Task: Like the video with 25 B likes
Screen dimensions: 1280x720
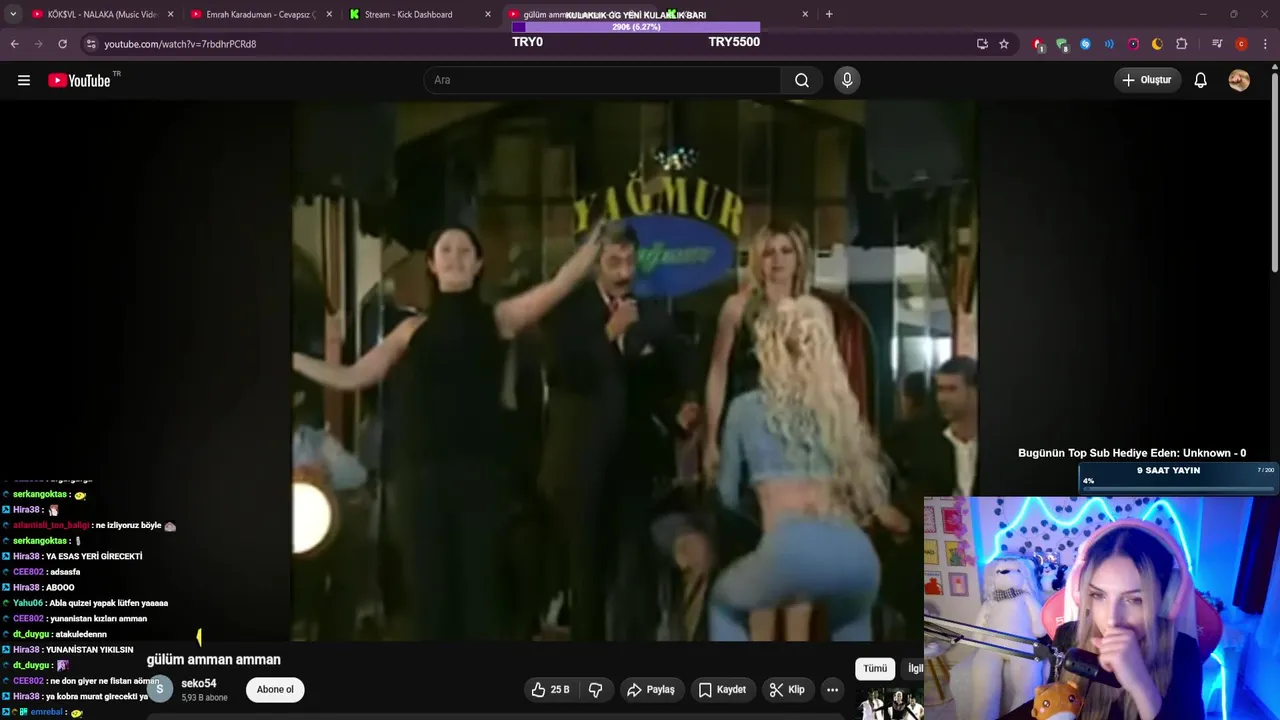Action: pyautogui.click(x=550, y=689)
